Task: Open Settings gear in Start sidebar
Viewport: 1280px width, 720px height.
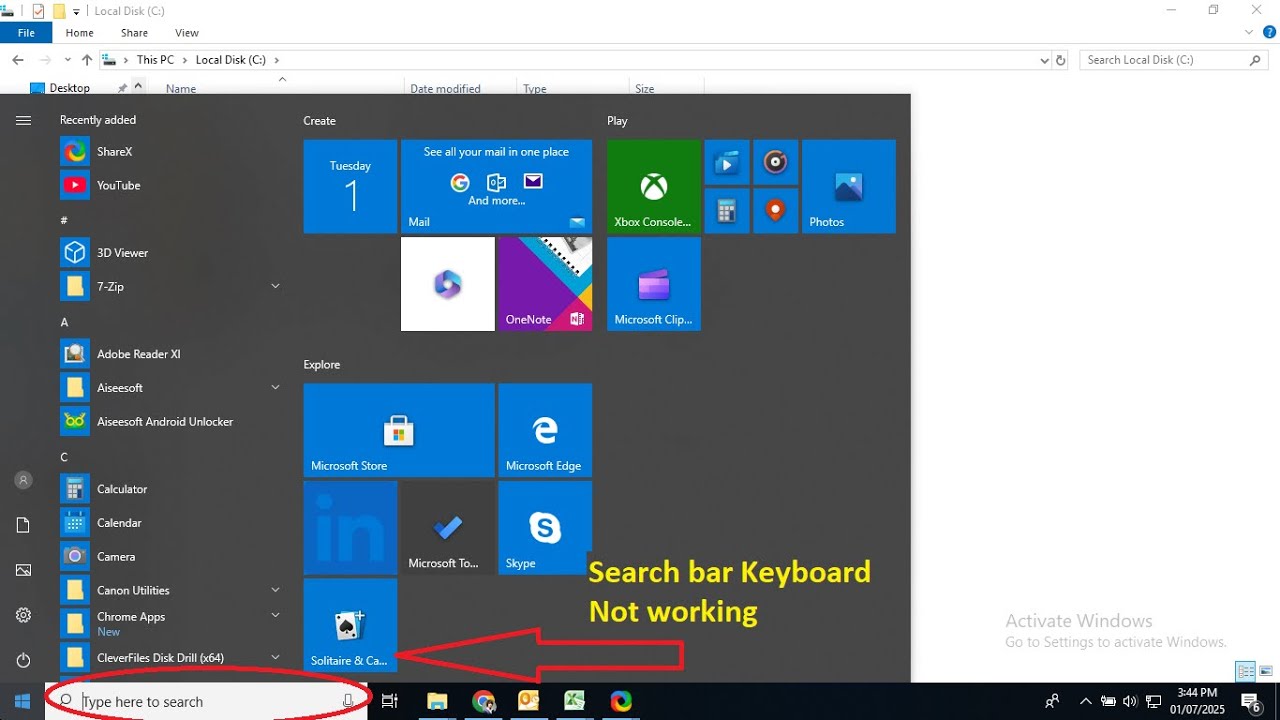Action: [x=23, y=615]
